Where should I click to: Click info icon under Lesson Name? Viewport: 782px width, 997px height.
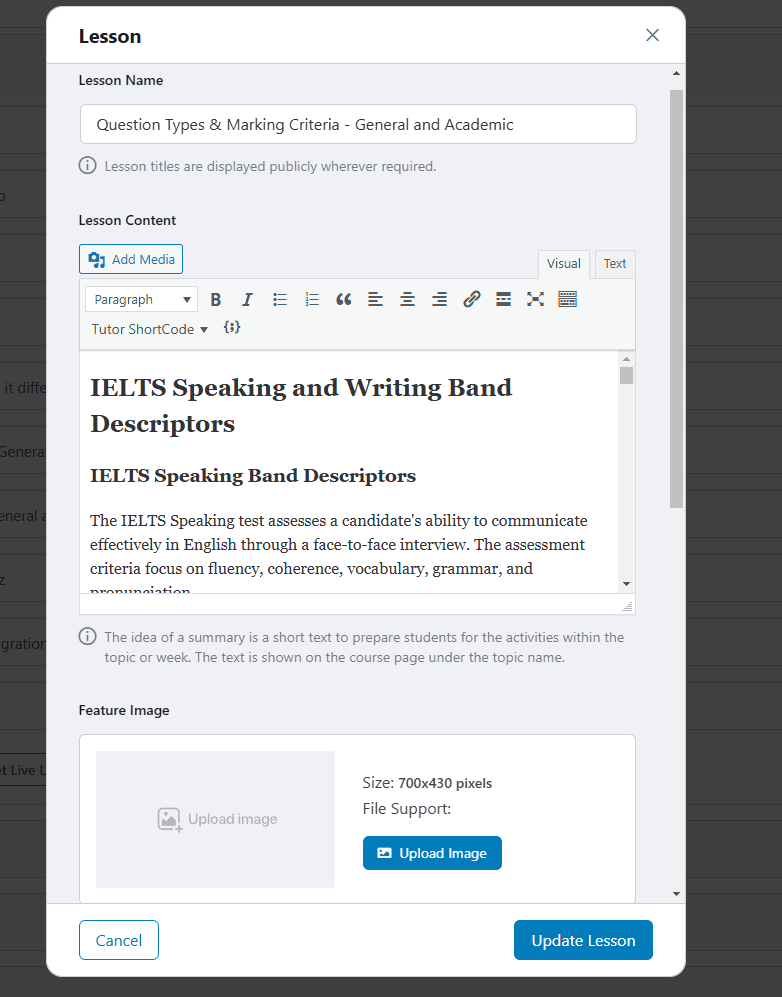point(87,165)
